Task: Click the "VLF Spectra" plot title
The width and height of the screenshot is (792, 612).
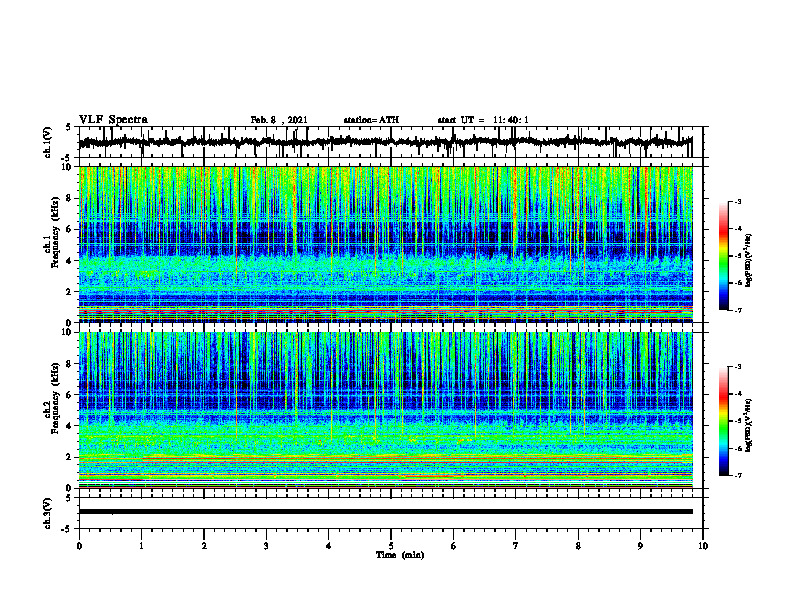Action: pyautogui.click(x=113, y=120)
